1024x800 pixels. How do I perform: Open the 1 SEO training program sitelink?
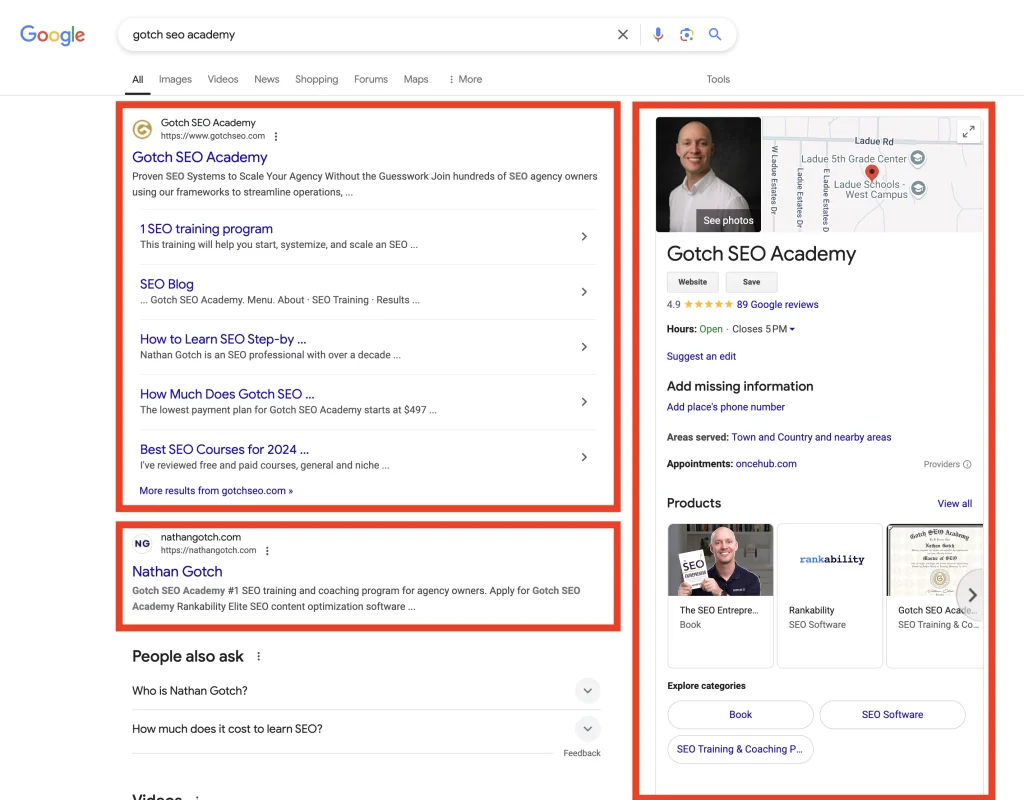tap(206, 229)
